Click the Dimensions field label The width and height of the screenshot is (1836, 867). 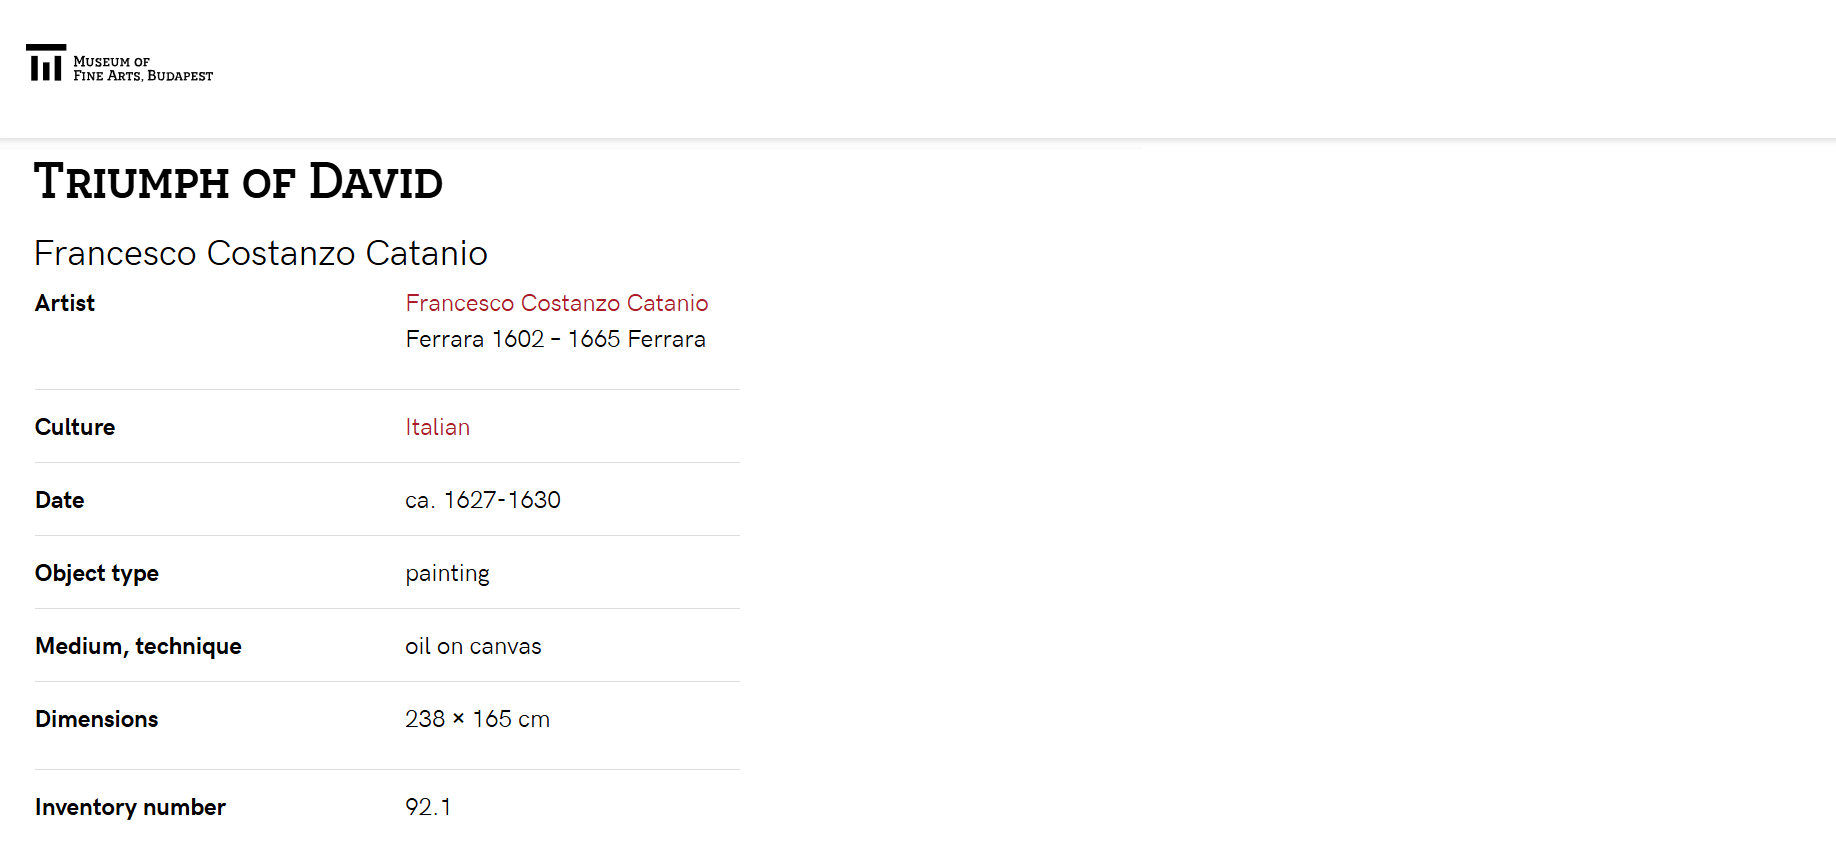tap(97, 719)
